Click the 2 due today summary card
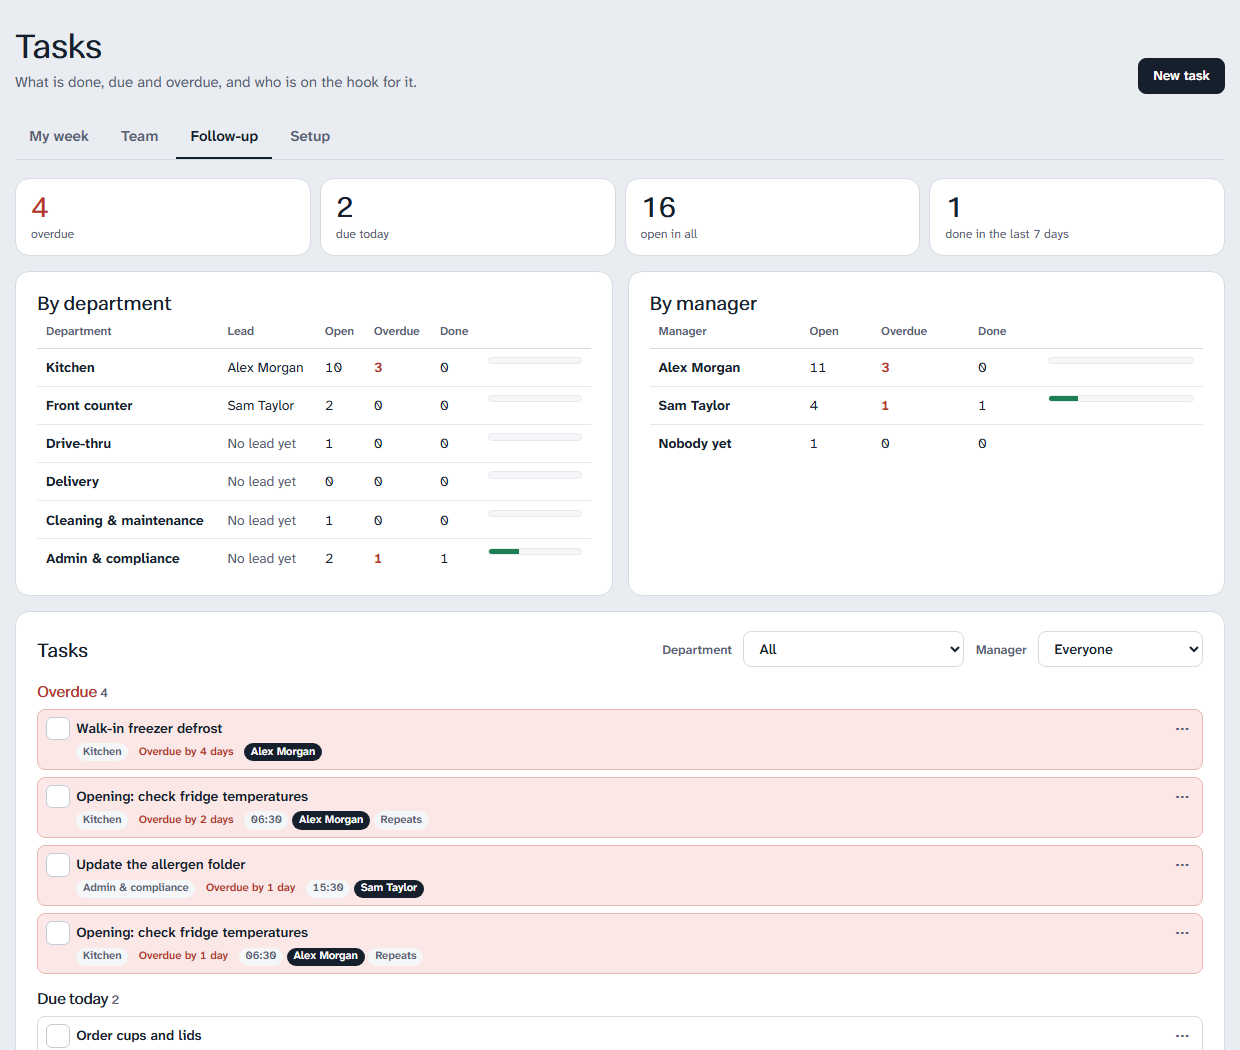The image size is (1240, 1050). pos(468,217)
